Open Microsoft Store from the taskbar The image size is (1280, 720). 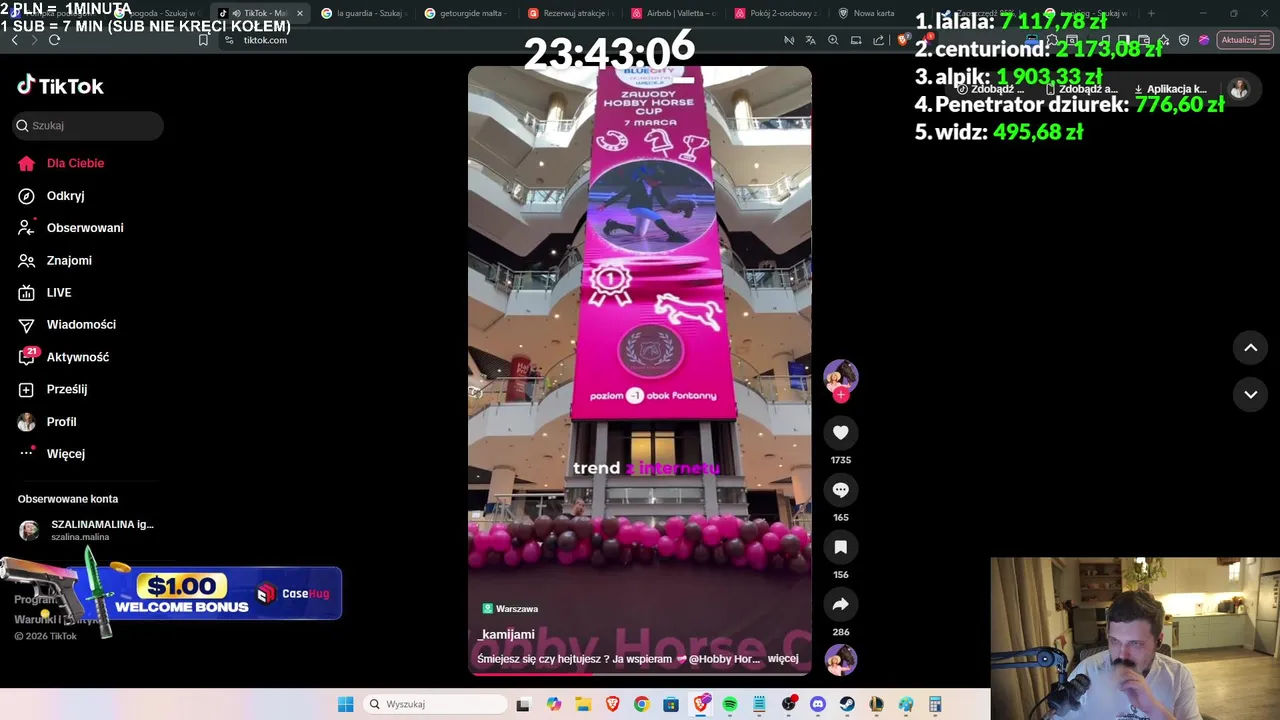point(671,704)
